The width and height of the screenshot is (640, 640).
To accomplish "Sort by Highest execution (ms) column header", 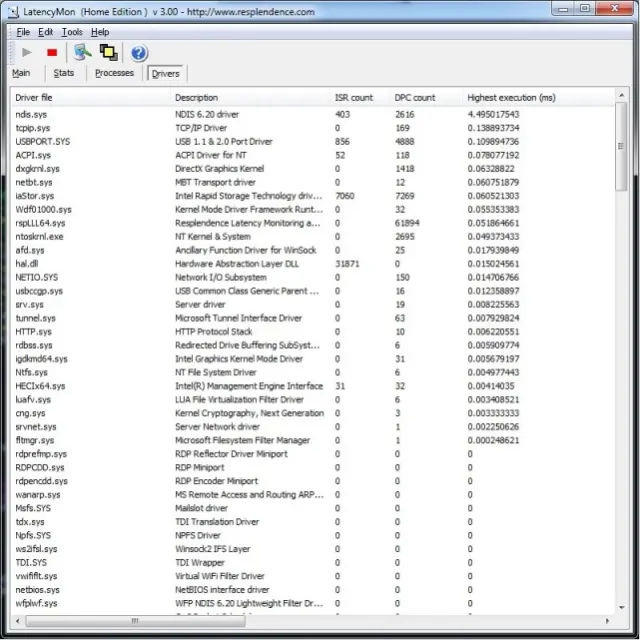I will click(x=511, y=98).
